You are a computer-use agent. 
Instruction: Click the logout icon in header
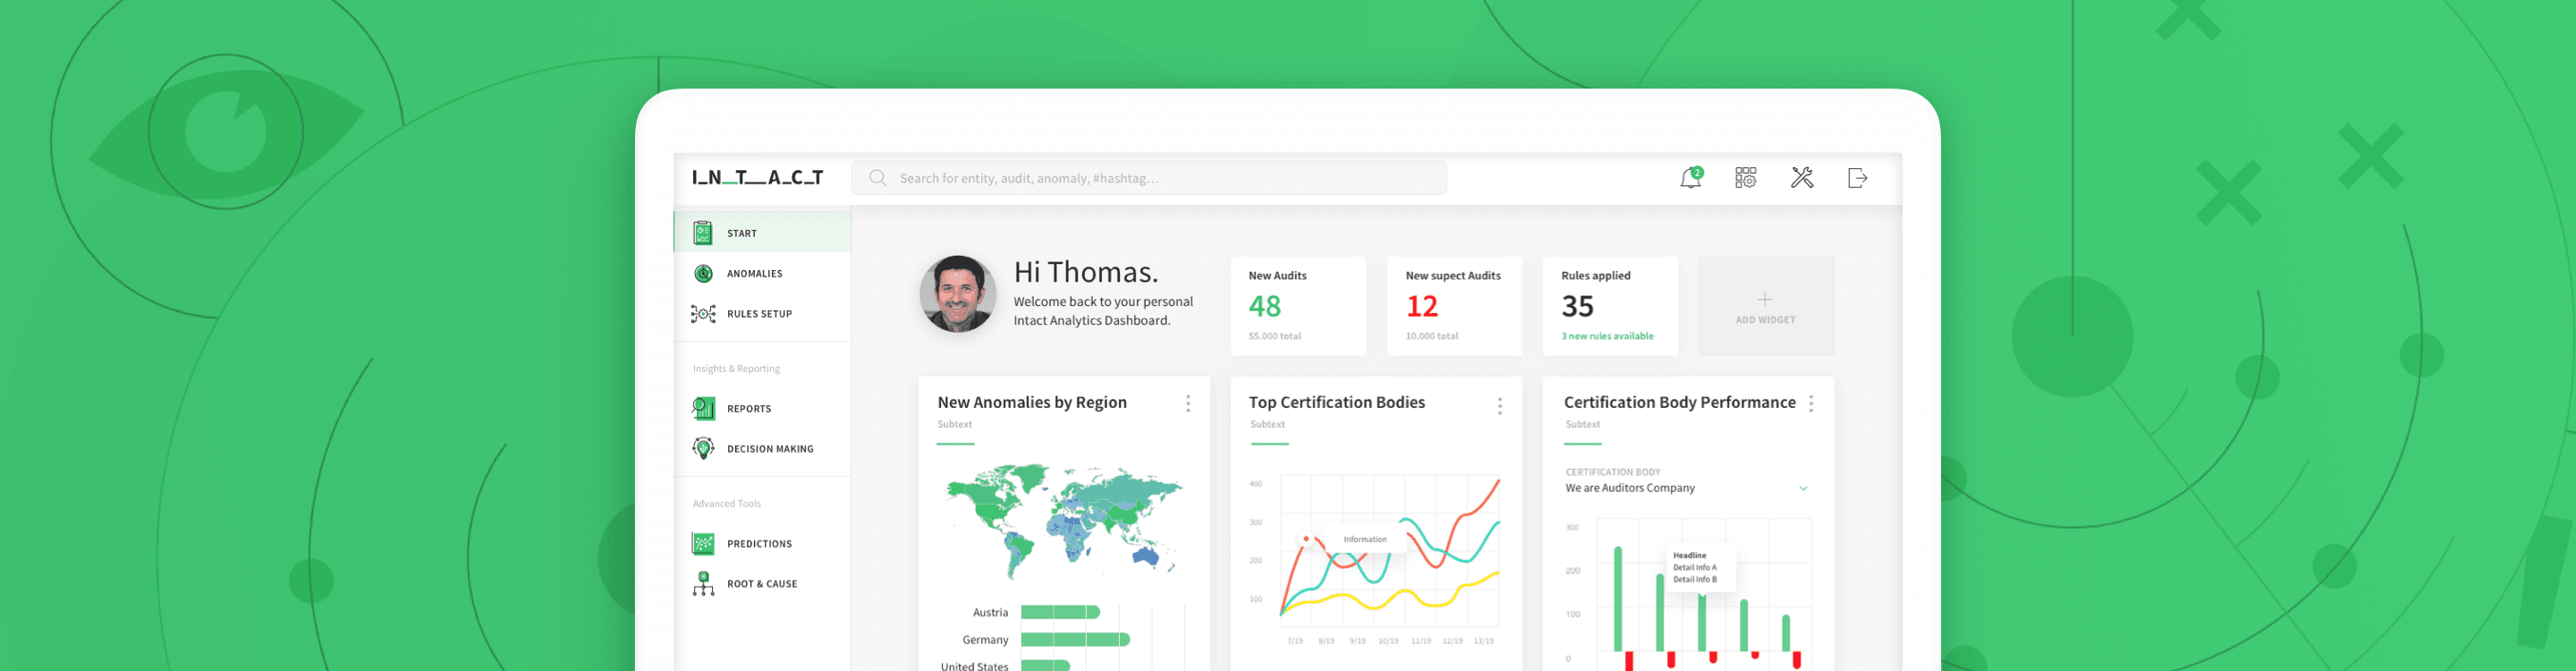pyautogui.click(x=1857, y=178)
